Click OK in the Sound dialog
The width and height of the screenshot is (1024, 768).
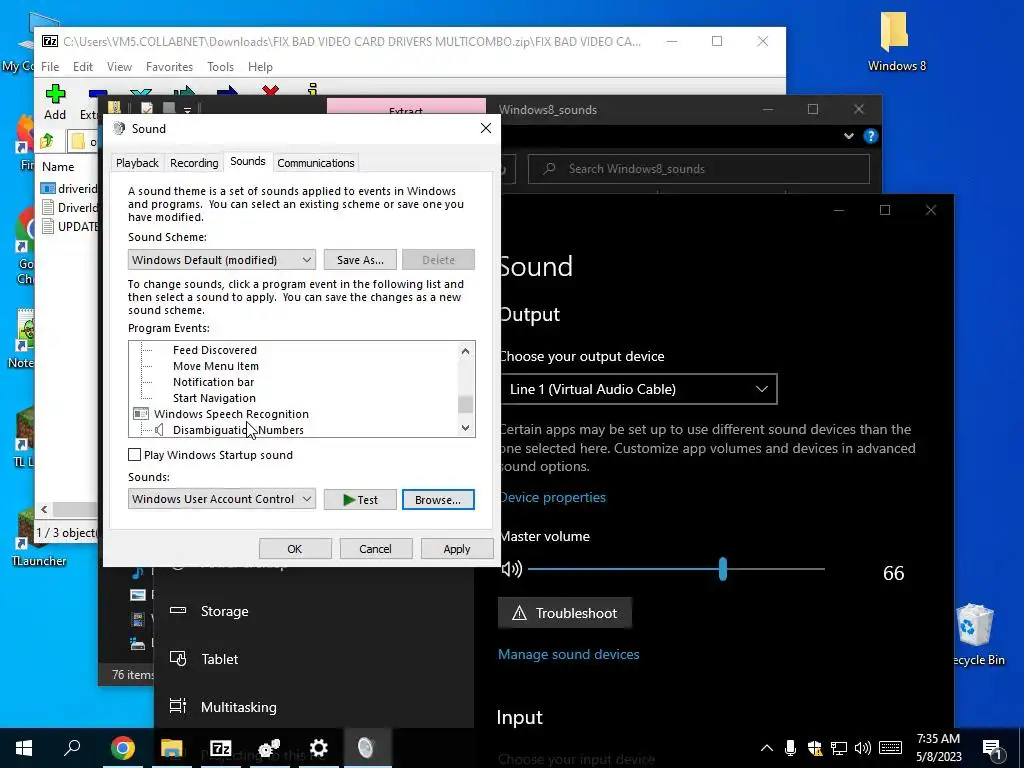point(295,549)
